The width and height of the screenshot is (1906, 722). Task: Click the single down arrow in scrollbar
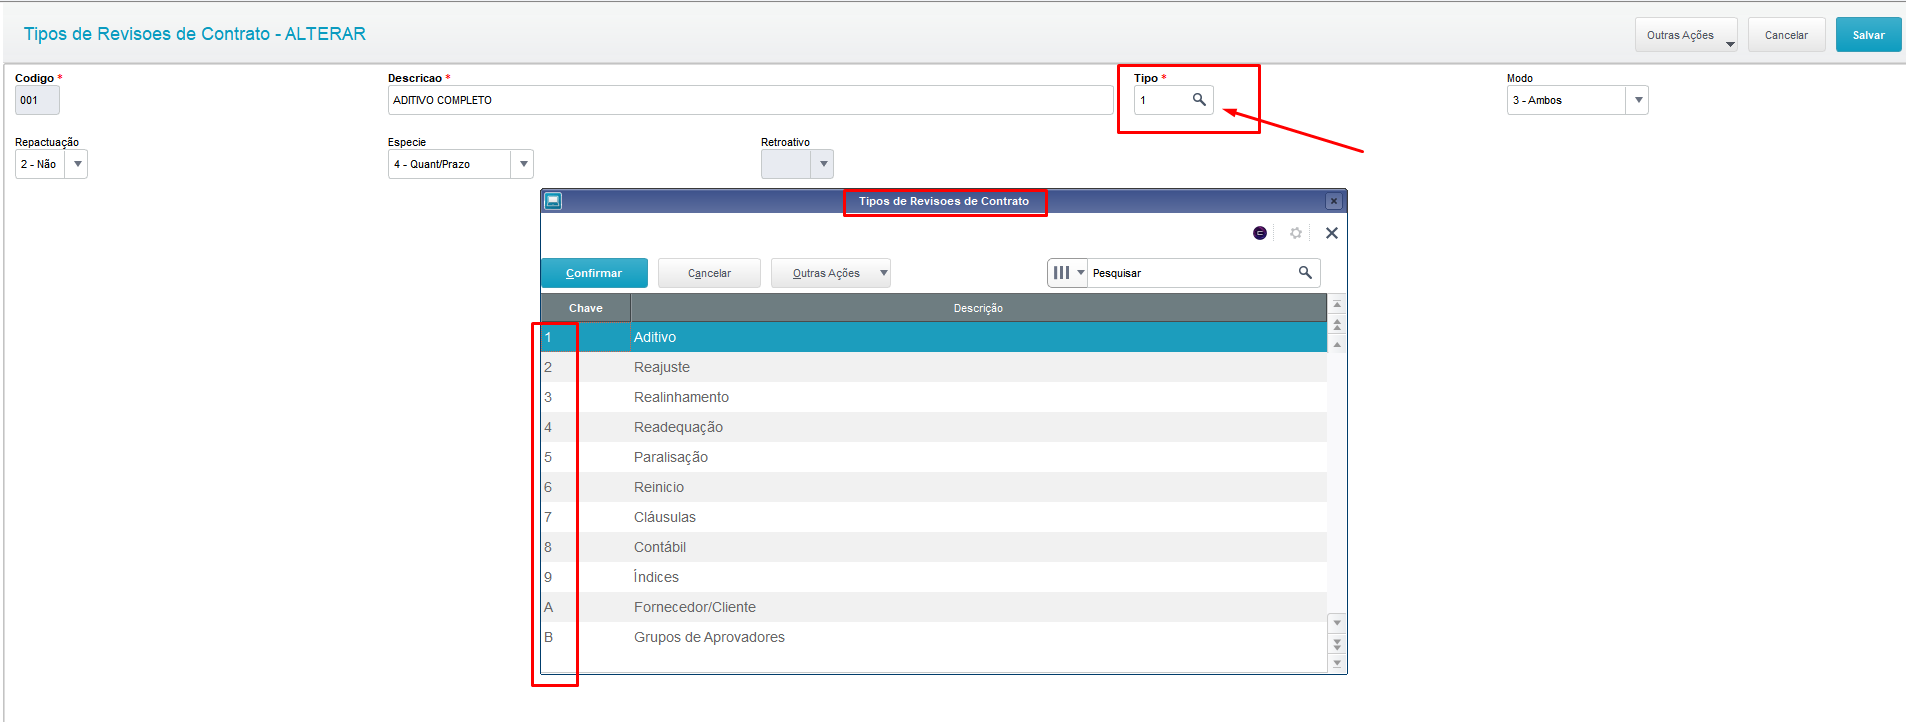1337,623
